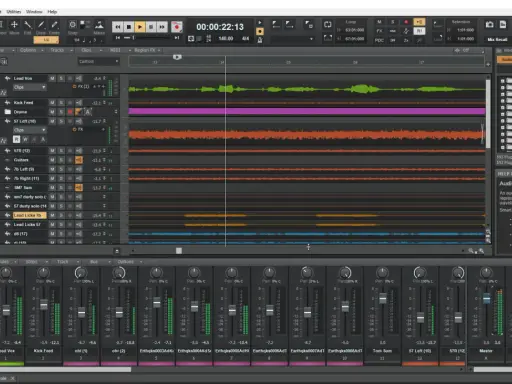Adjust the Kick Feed channel fader
The image size is (512, 384).
pyautogui.click(x=44, y=304)
